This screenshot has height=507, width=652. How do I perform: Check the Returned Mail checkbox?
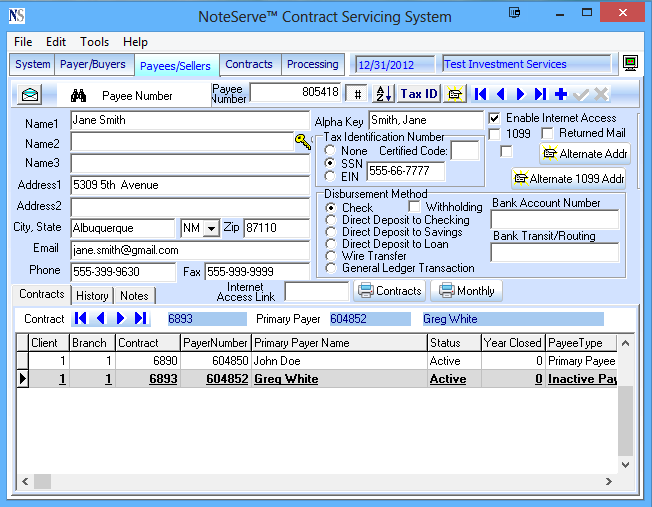coord(548,133)
